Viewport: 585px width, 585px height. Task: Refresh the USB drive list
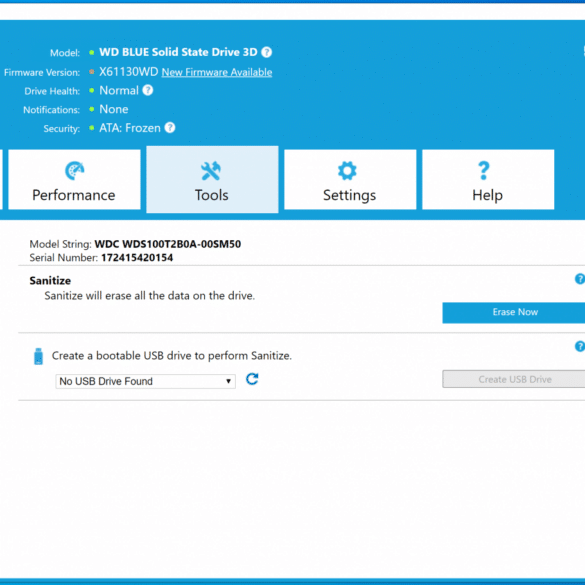click(252, 379)
